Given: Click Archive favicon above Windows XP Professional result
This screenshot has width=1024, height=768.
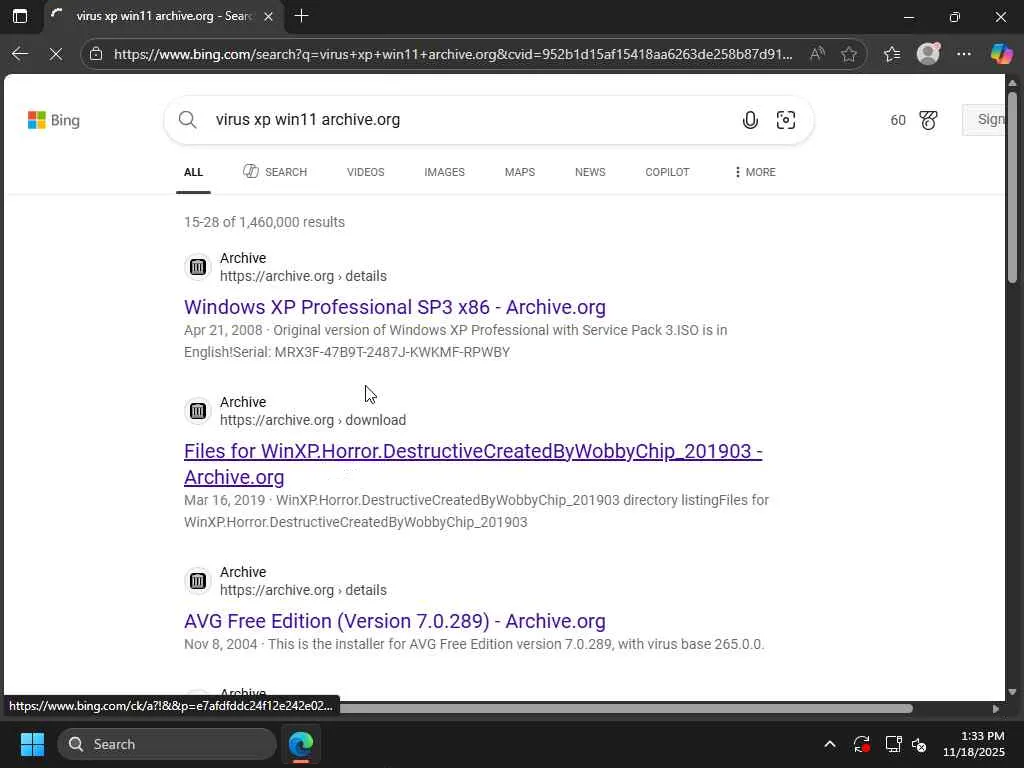Looking at the screenshot, I should click(x=197, y=267).
